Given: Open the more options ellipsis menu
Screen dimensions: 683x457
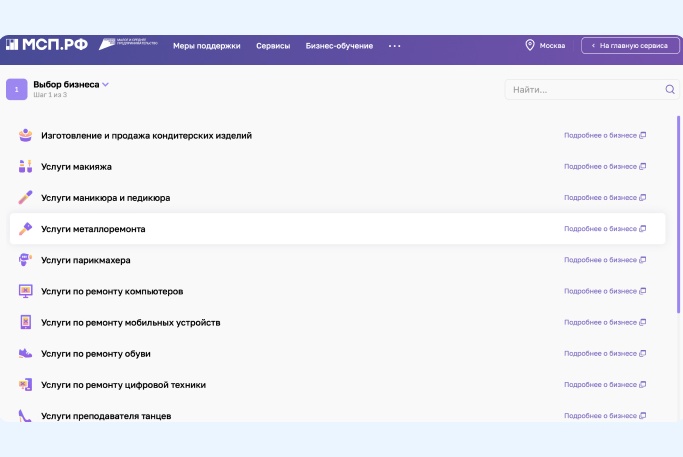Looking at the screenshot, I should click(x=394, y=46).
